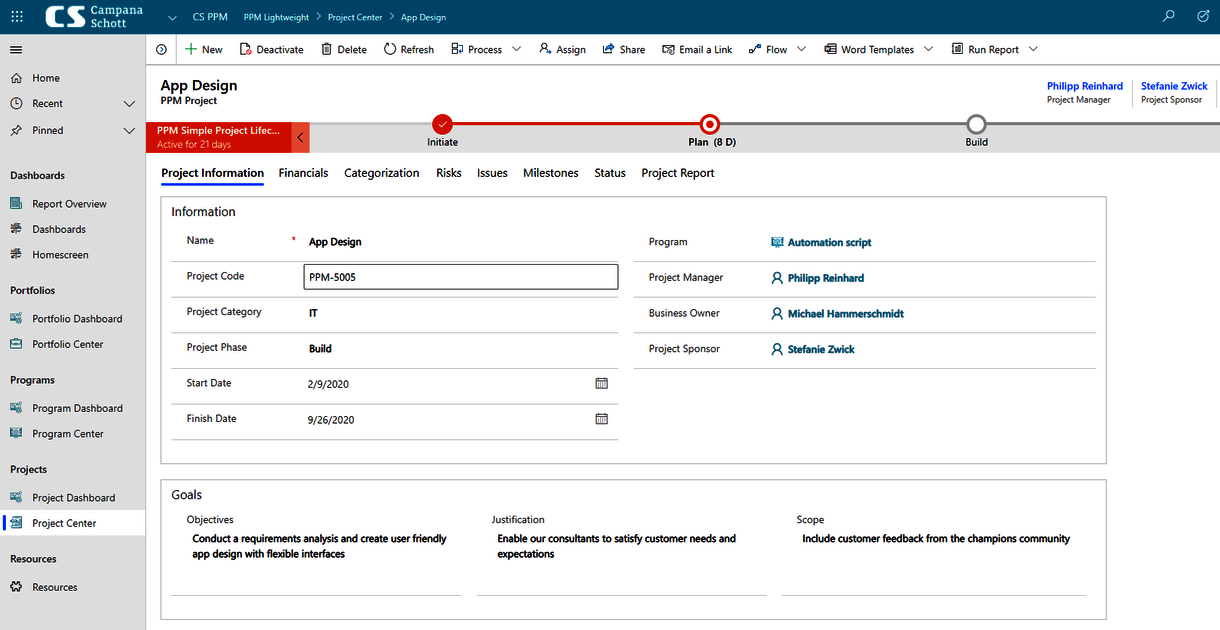Screen dimensions: 1220x630
Task: Open the Finish Date calendar picker
Action: (602, 419)
